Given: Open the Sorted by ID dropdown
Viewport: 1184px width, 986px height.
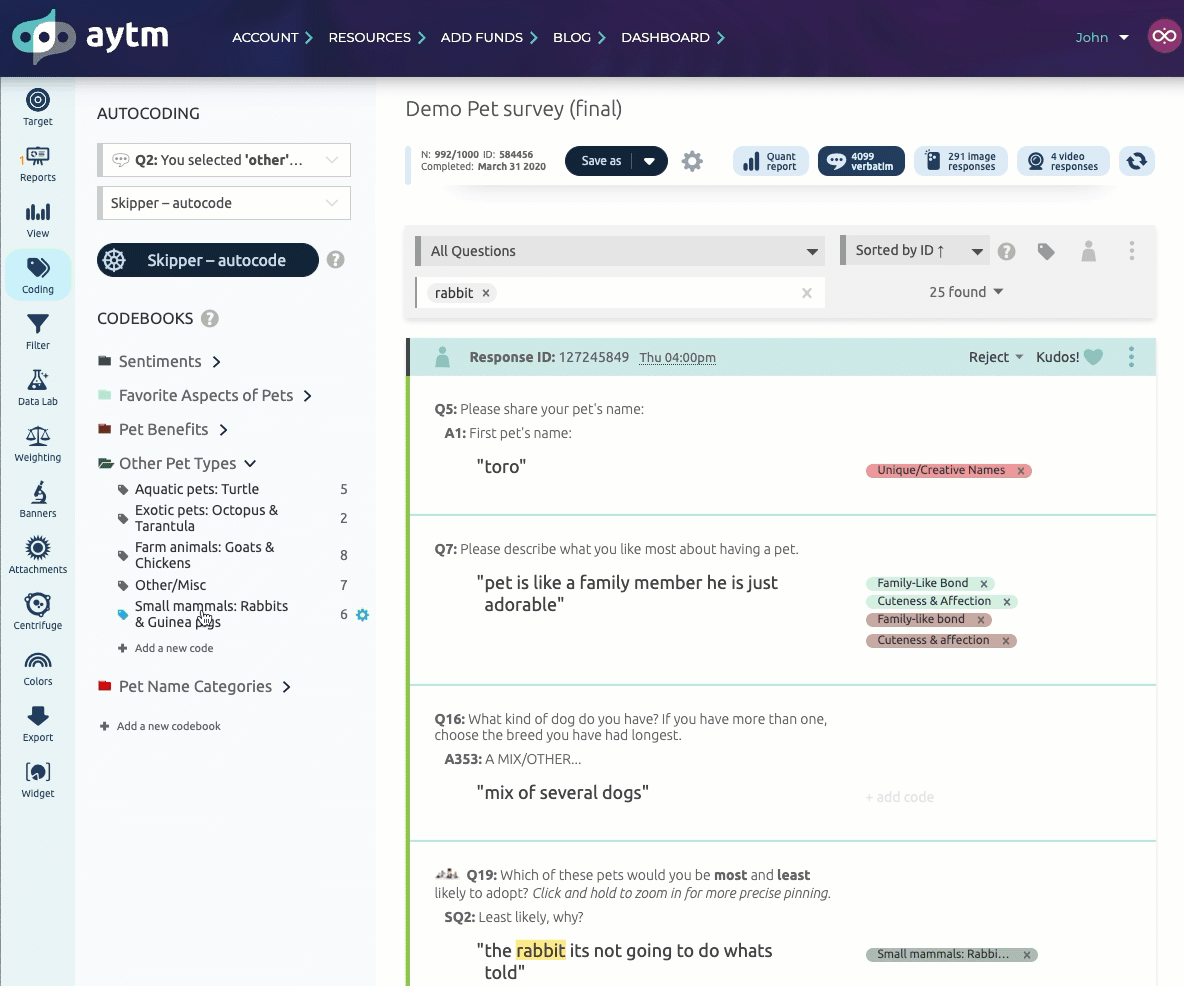Looking at the screenshot, I should pos(914,251).
